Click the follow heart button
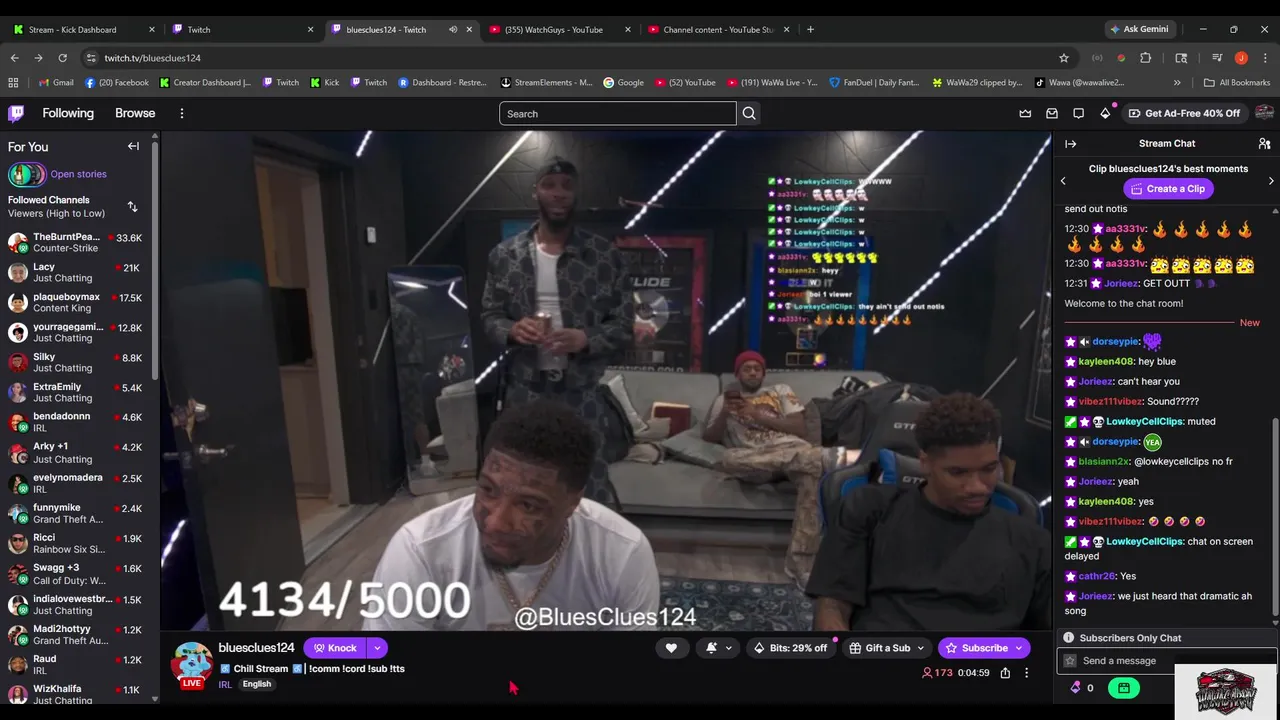 coord(671,648)
